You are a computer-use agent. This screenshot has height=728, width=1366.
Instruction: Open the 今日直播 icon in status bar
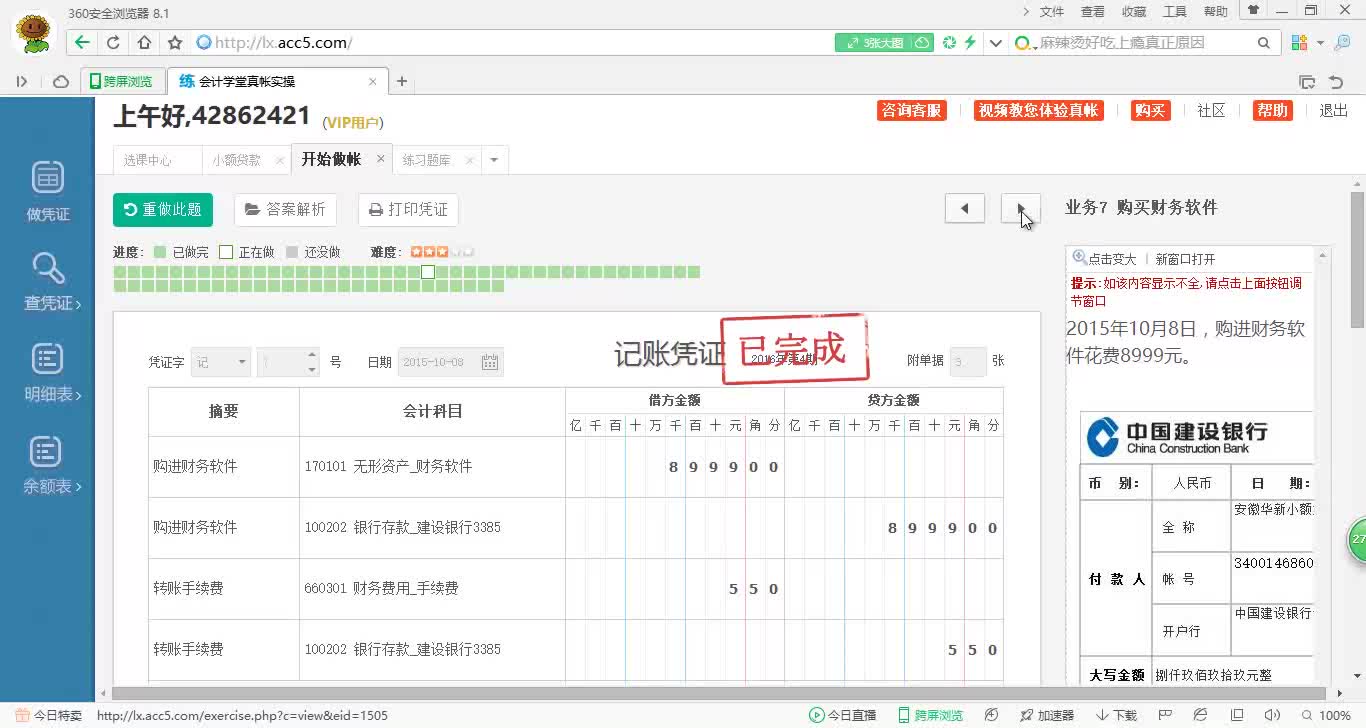[815, 715]
